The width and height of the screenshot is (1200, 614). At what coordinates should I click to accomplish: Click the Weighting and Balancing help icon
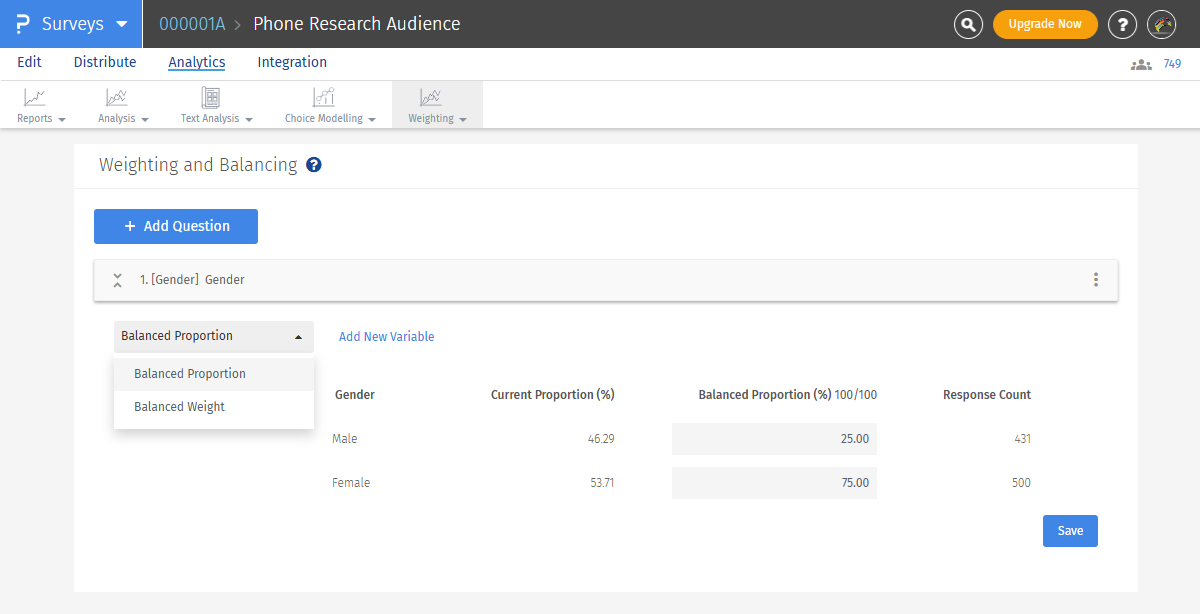pos(314,165)
